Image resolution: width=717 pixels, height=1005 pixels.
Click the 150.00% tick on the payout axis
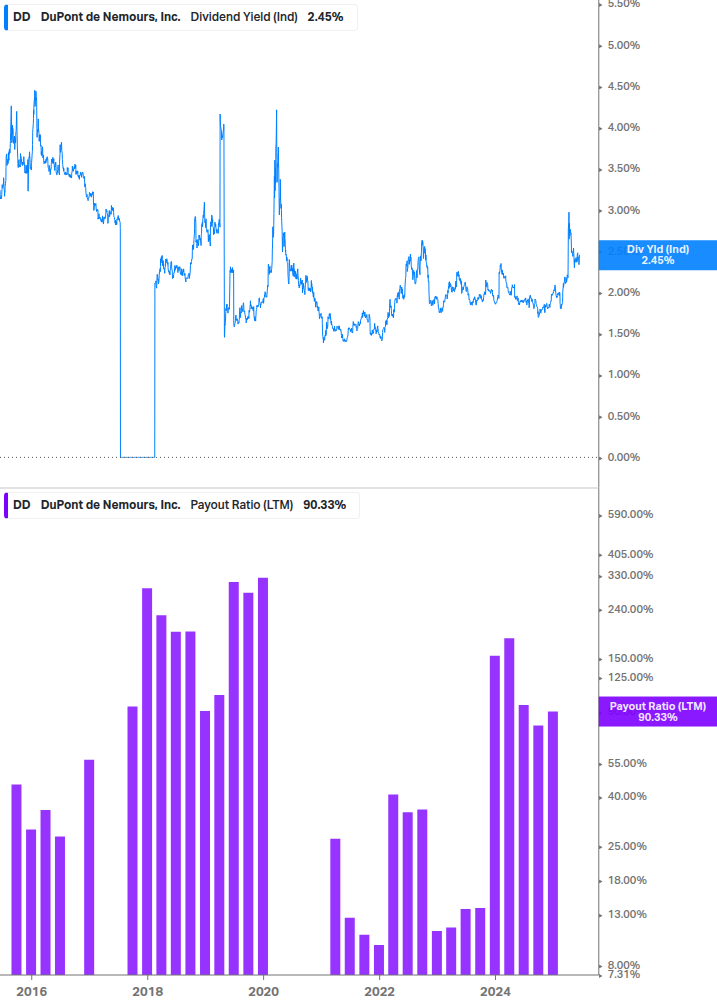(630, 658)
